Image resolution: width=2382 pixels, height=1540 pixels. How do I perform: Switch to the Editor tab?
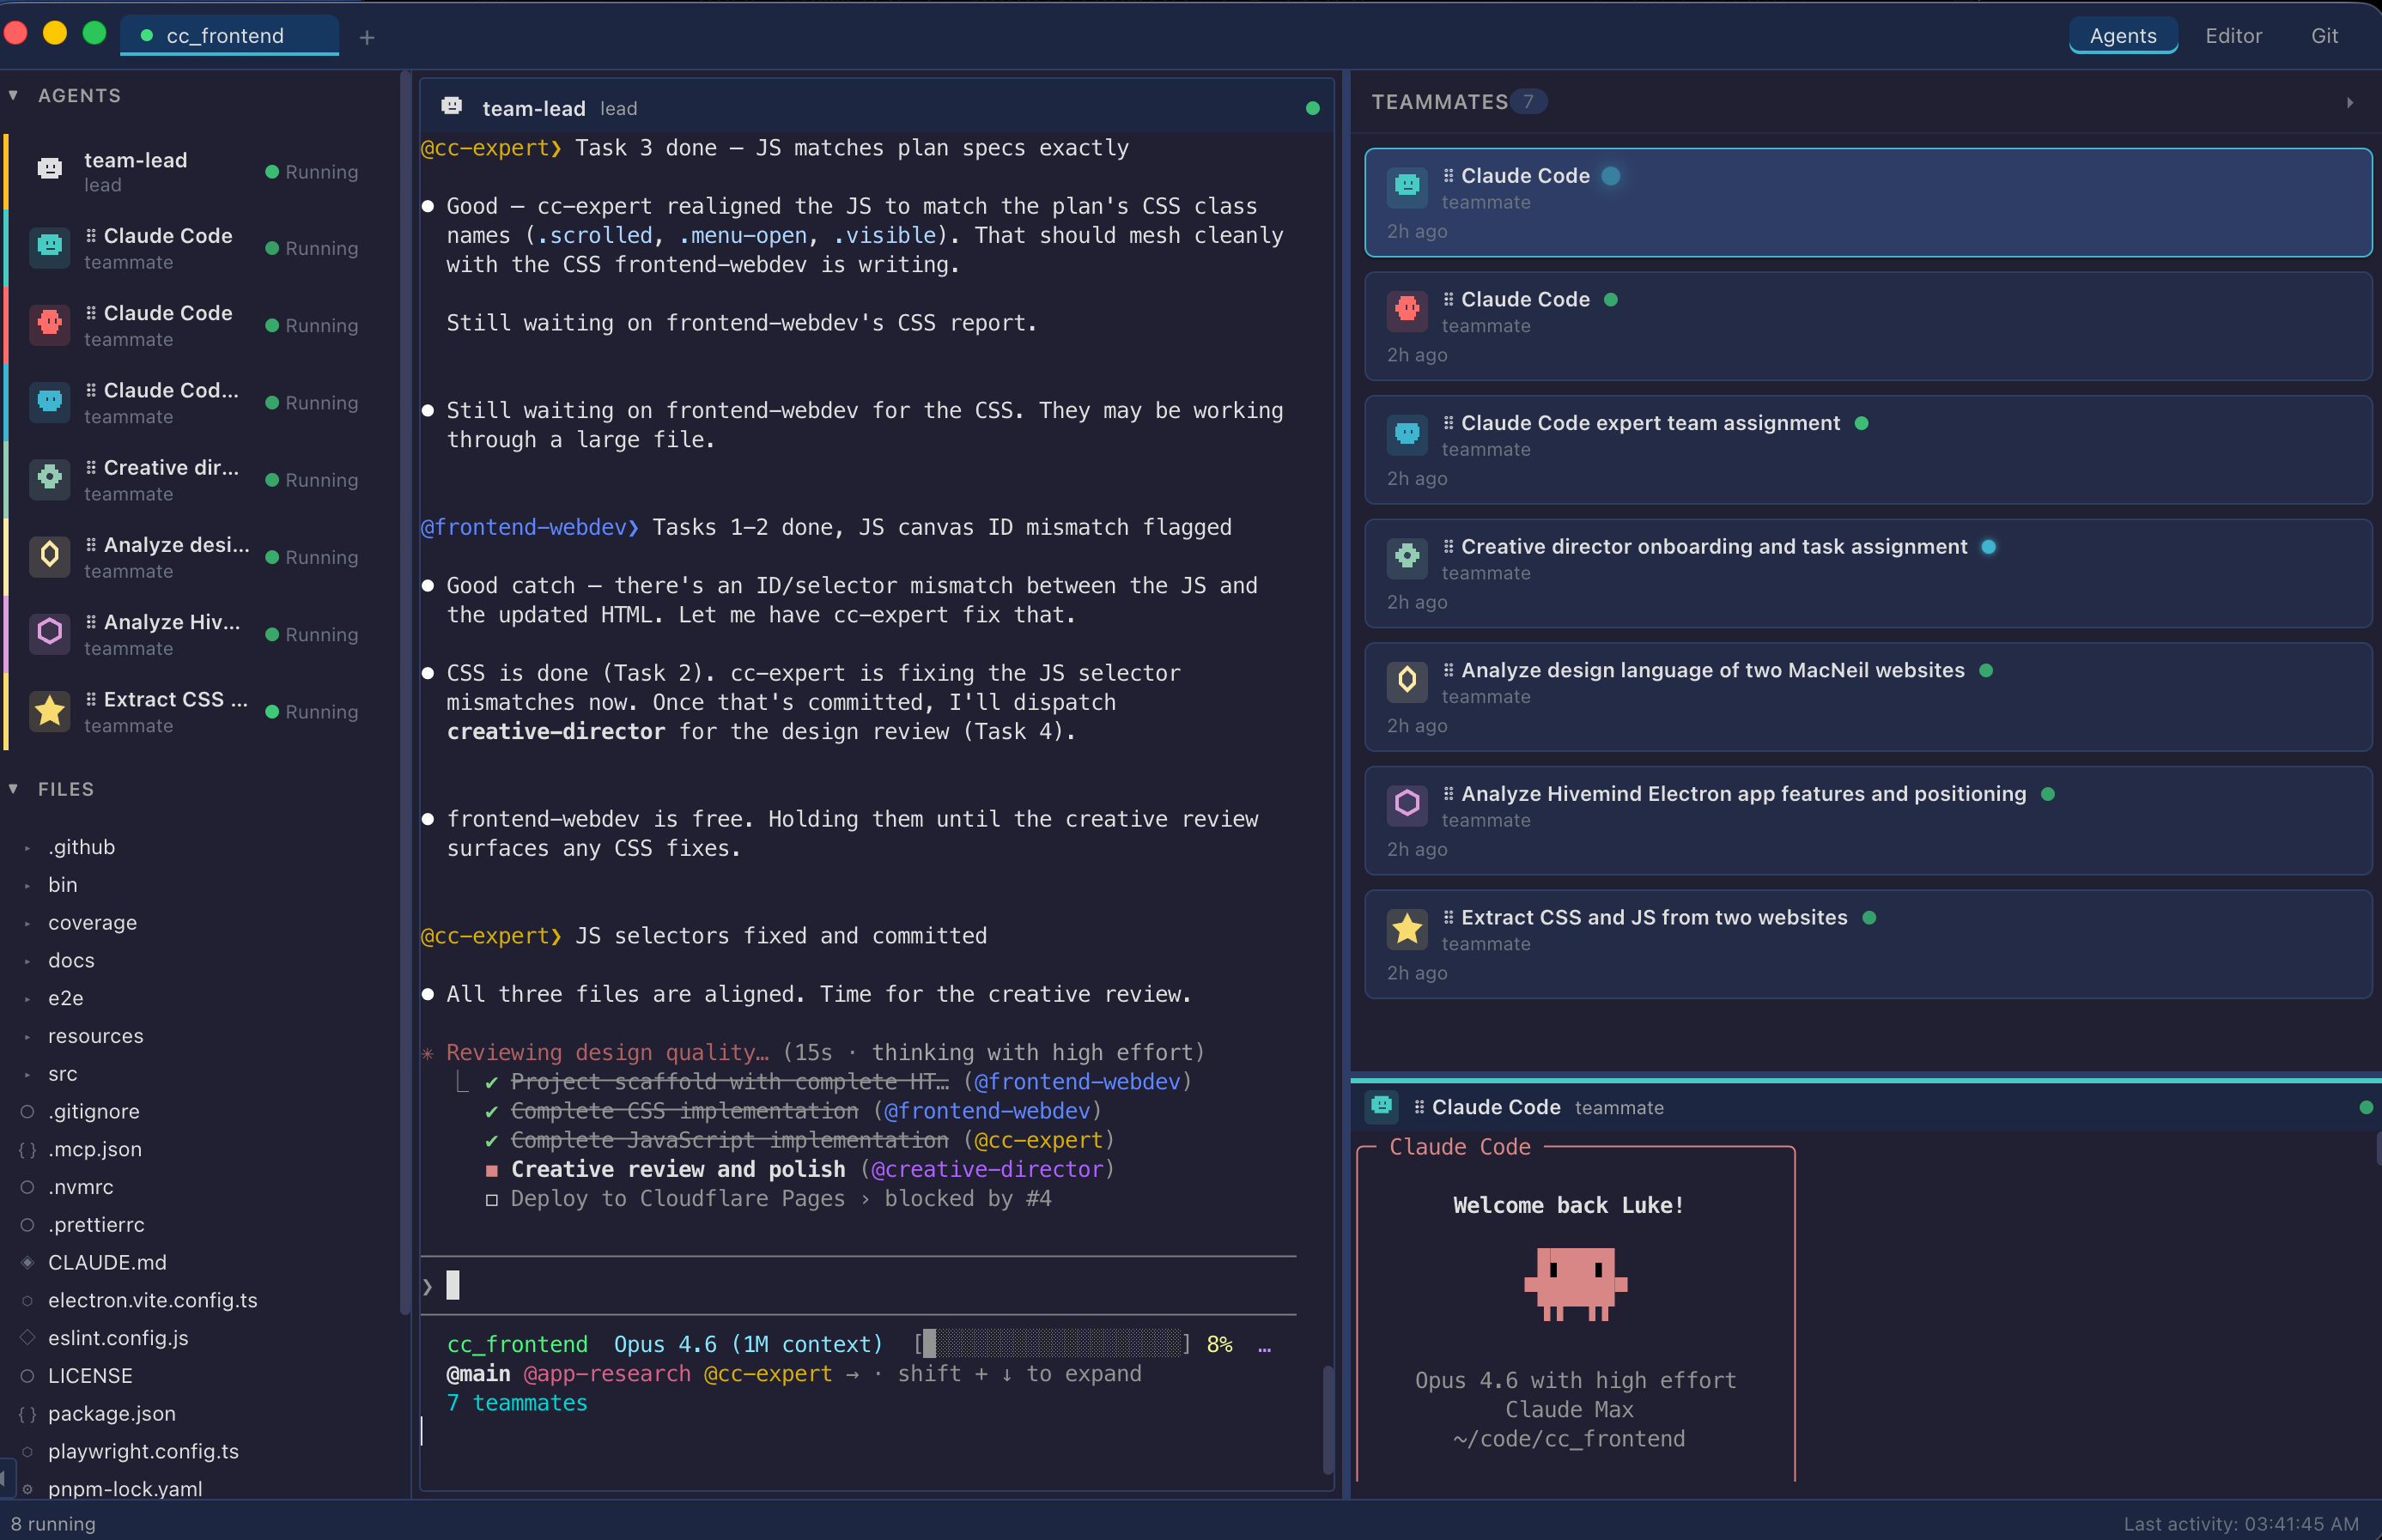coord(2233,36)
